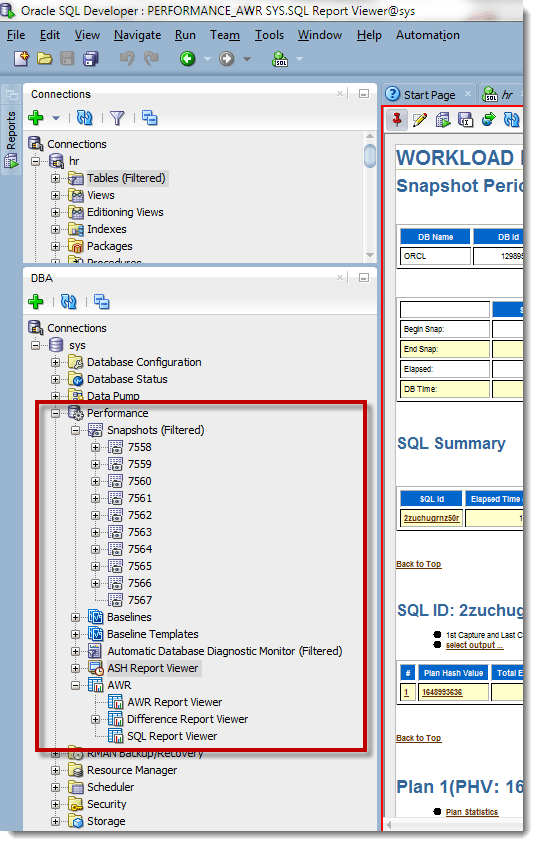Expand the Difference Report Viewer node
This screenshot has height=846, width=538.
pyautogui.click(x=96, y=719)
